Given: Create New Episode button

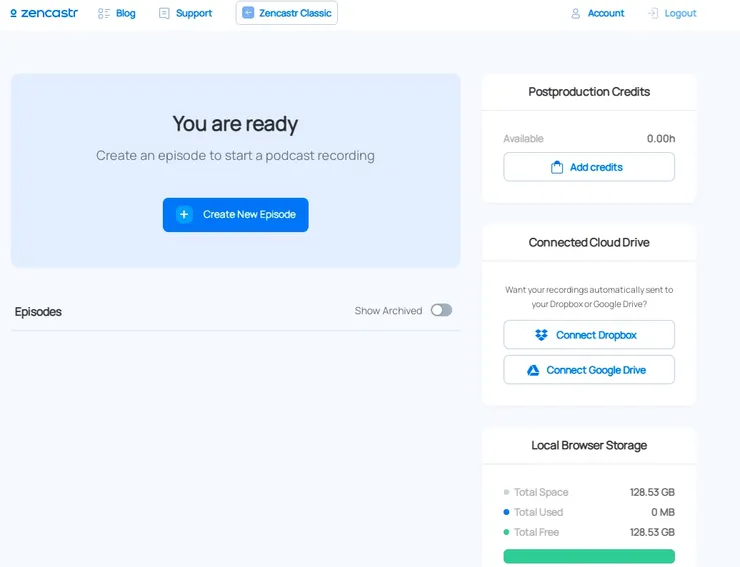Looking at the screenshot, I should [235, 215].
